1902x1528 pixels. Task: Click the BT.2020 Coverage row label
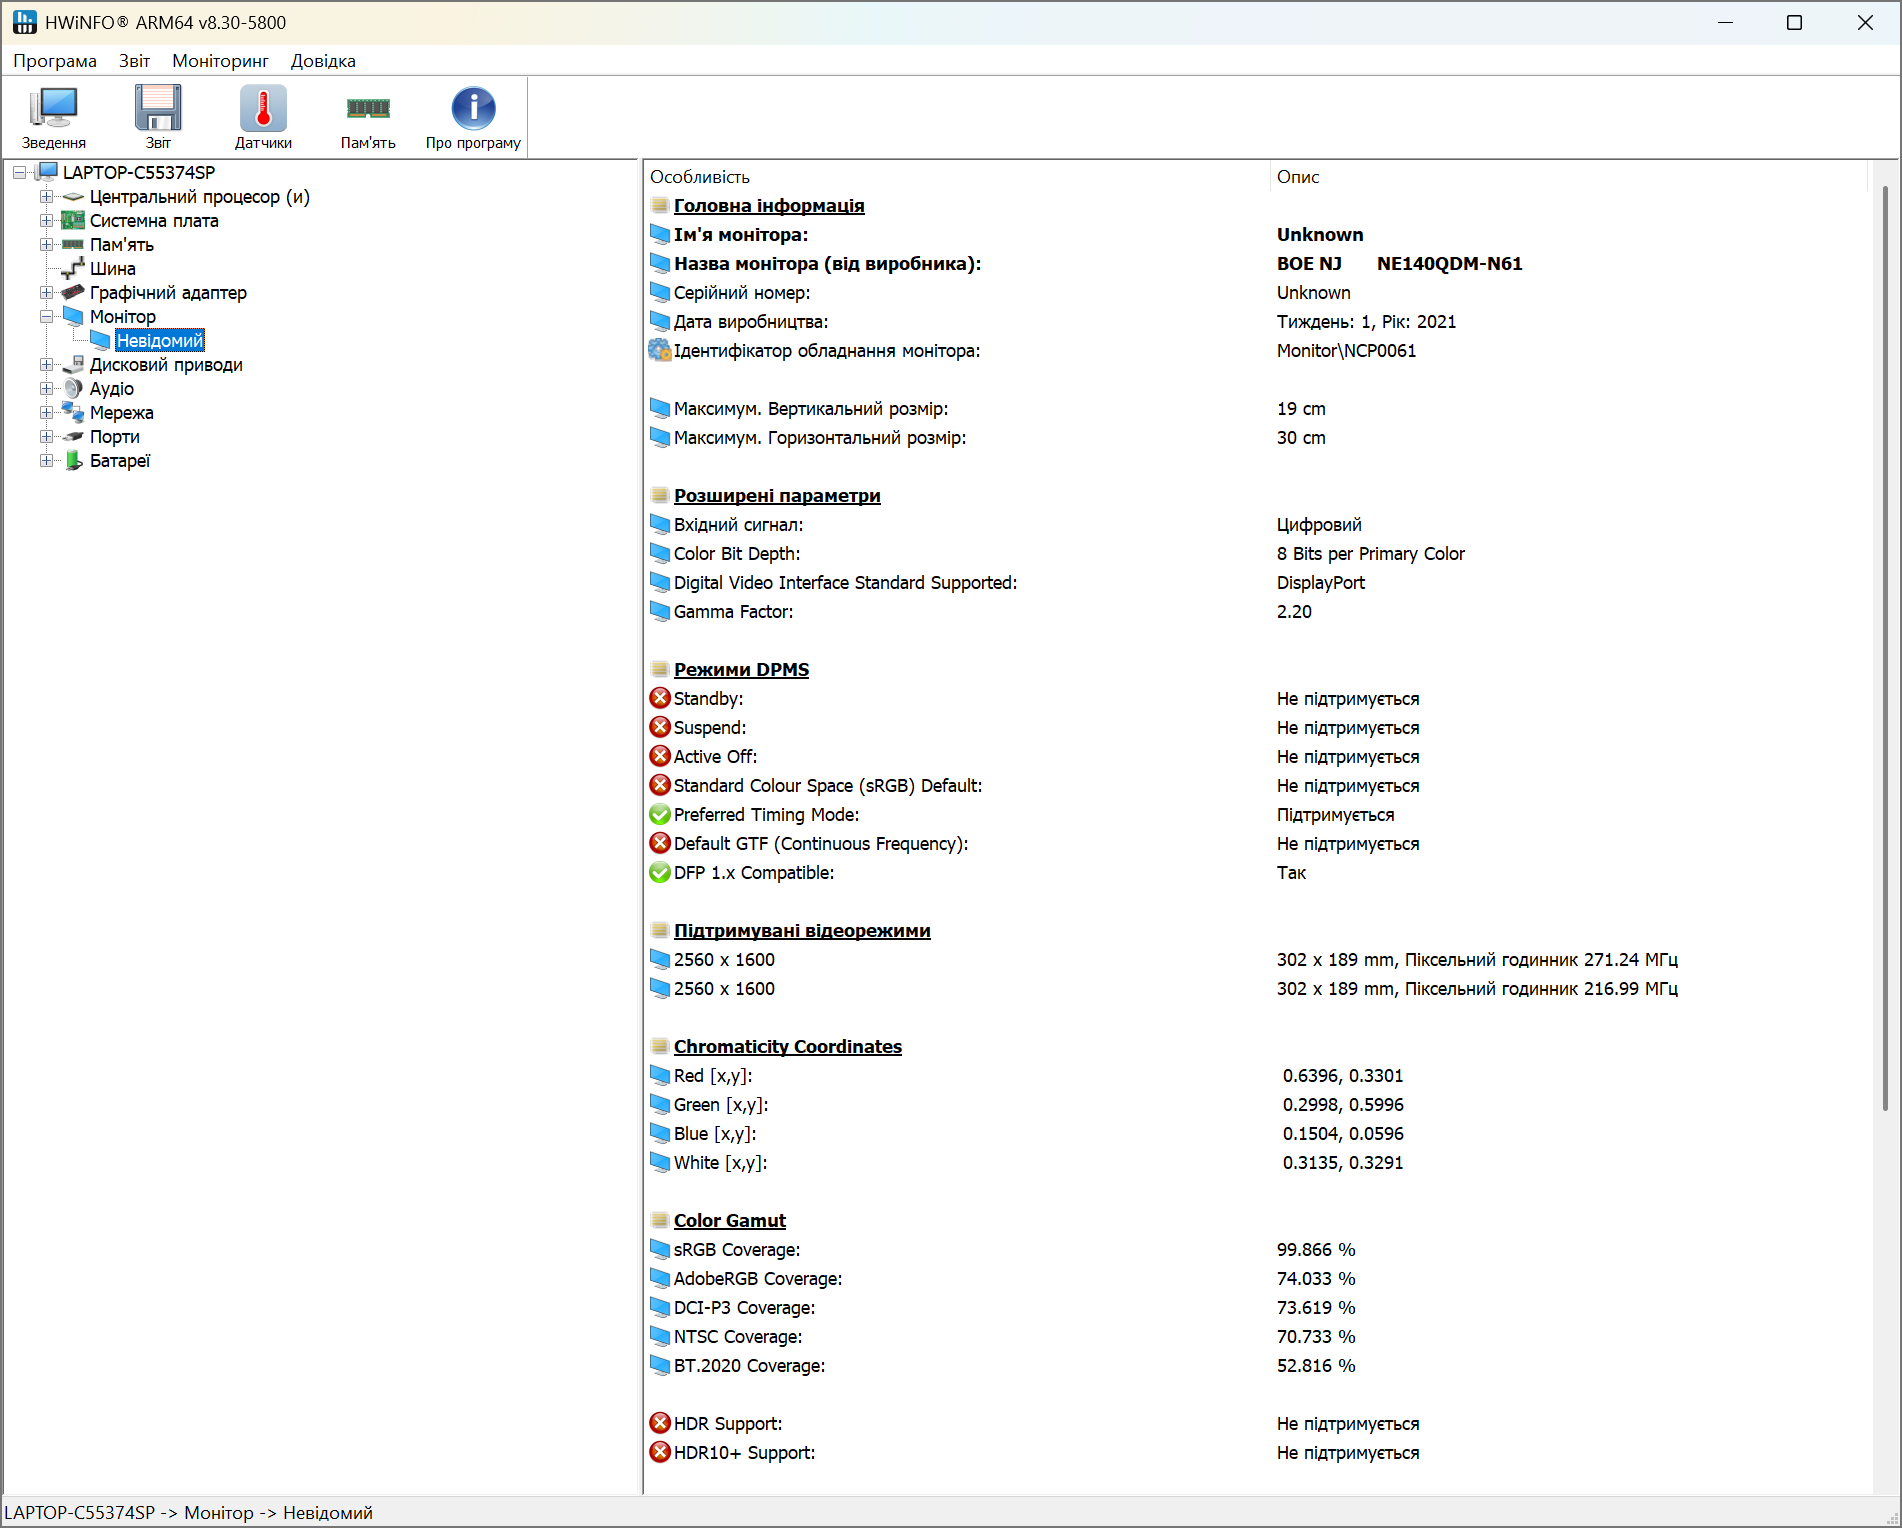pos(750,1366)
